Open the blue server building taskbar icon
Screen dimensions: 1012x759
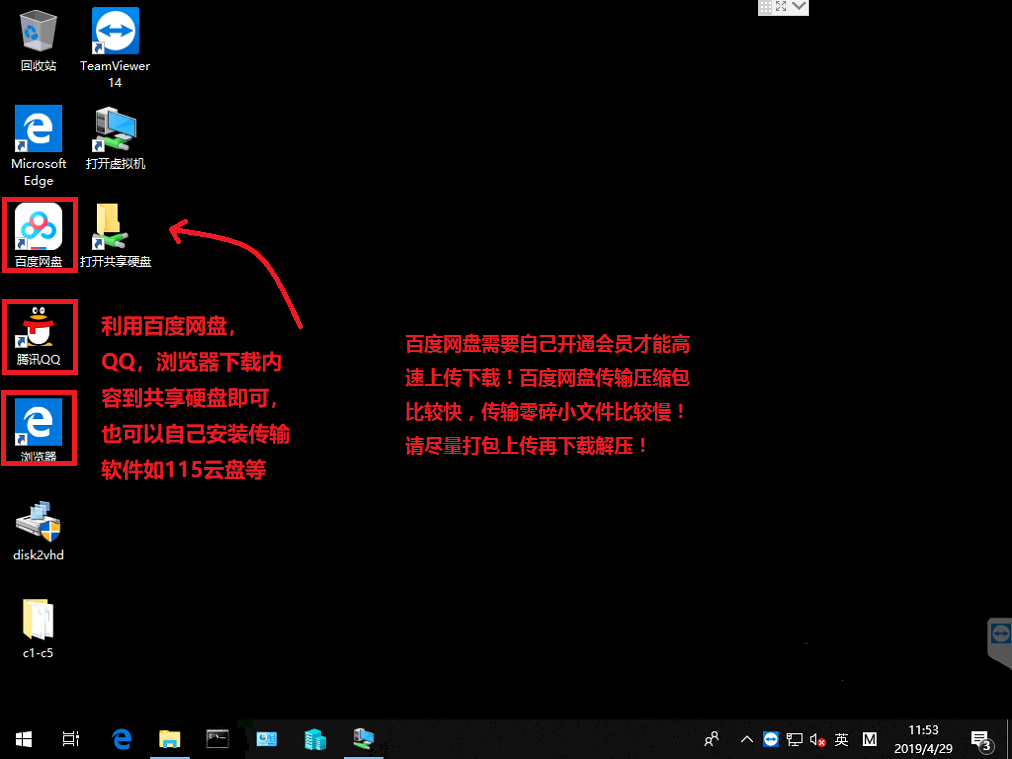coord(316,739)
